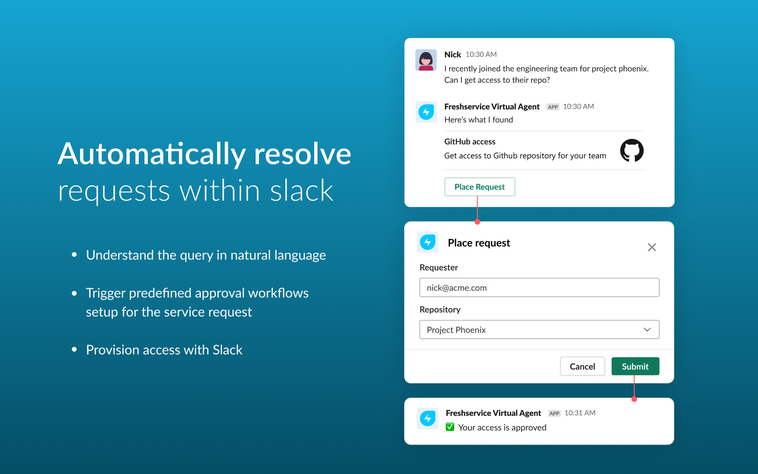Image resolution: width=758 pixels, height=474 pixels.
Task: Click the Repository dropdown chevron arrow
Action: click(x=647, y=330)
